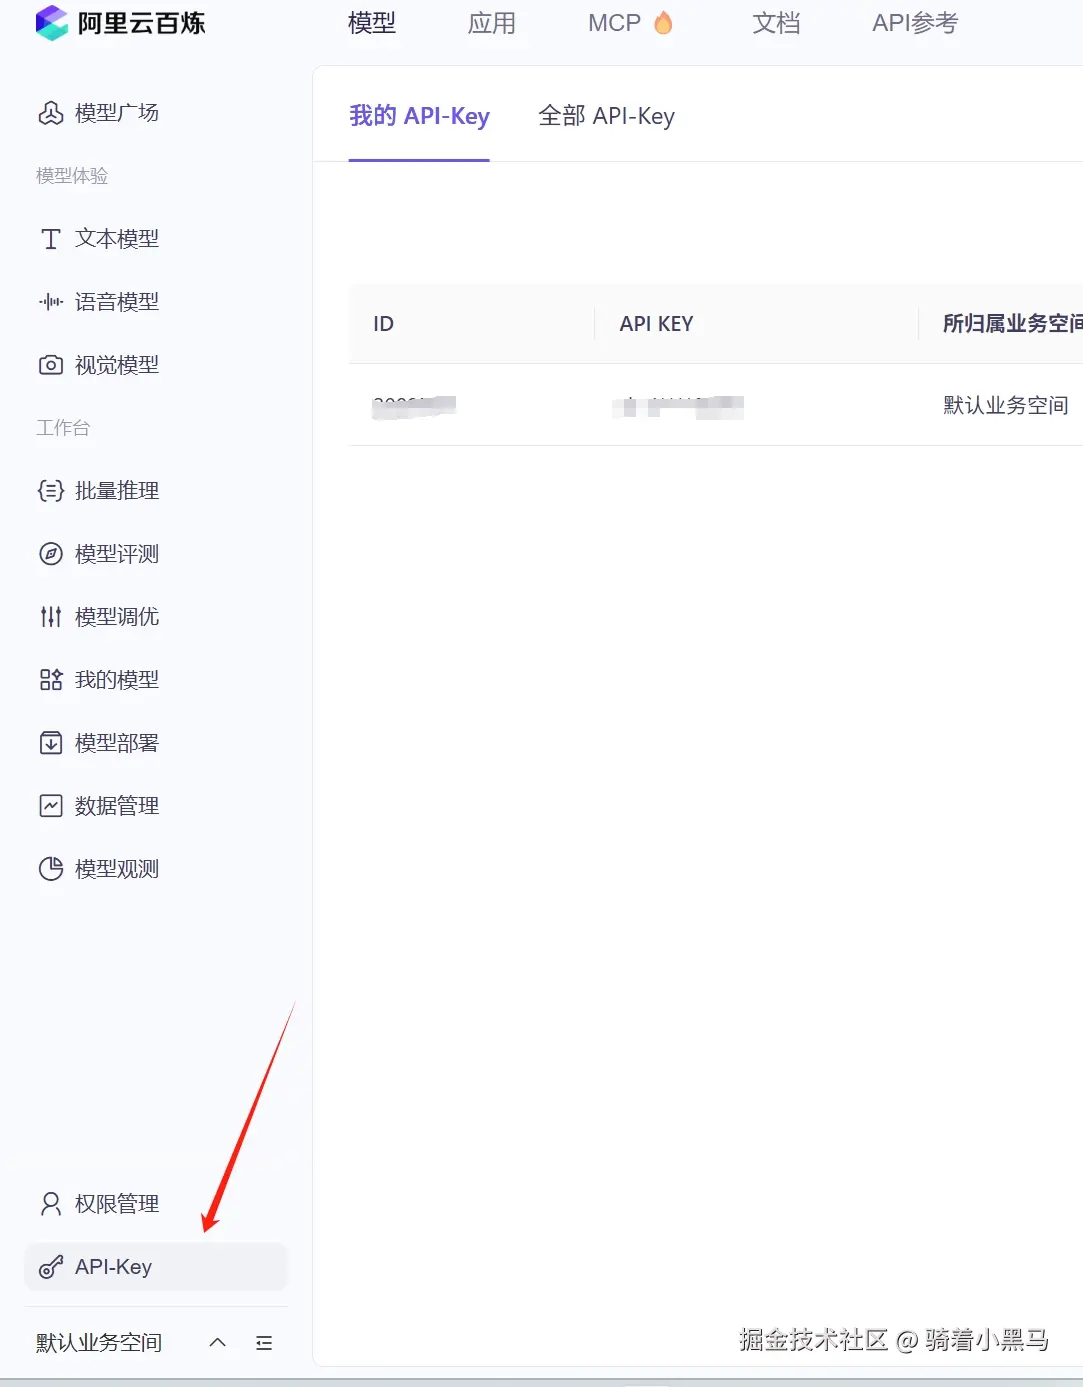
Task: Open the 模型 top navigation item
Action: coord(372,23)
